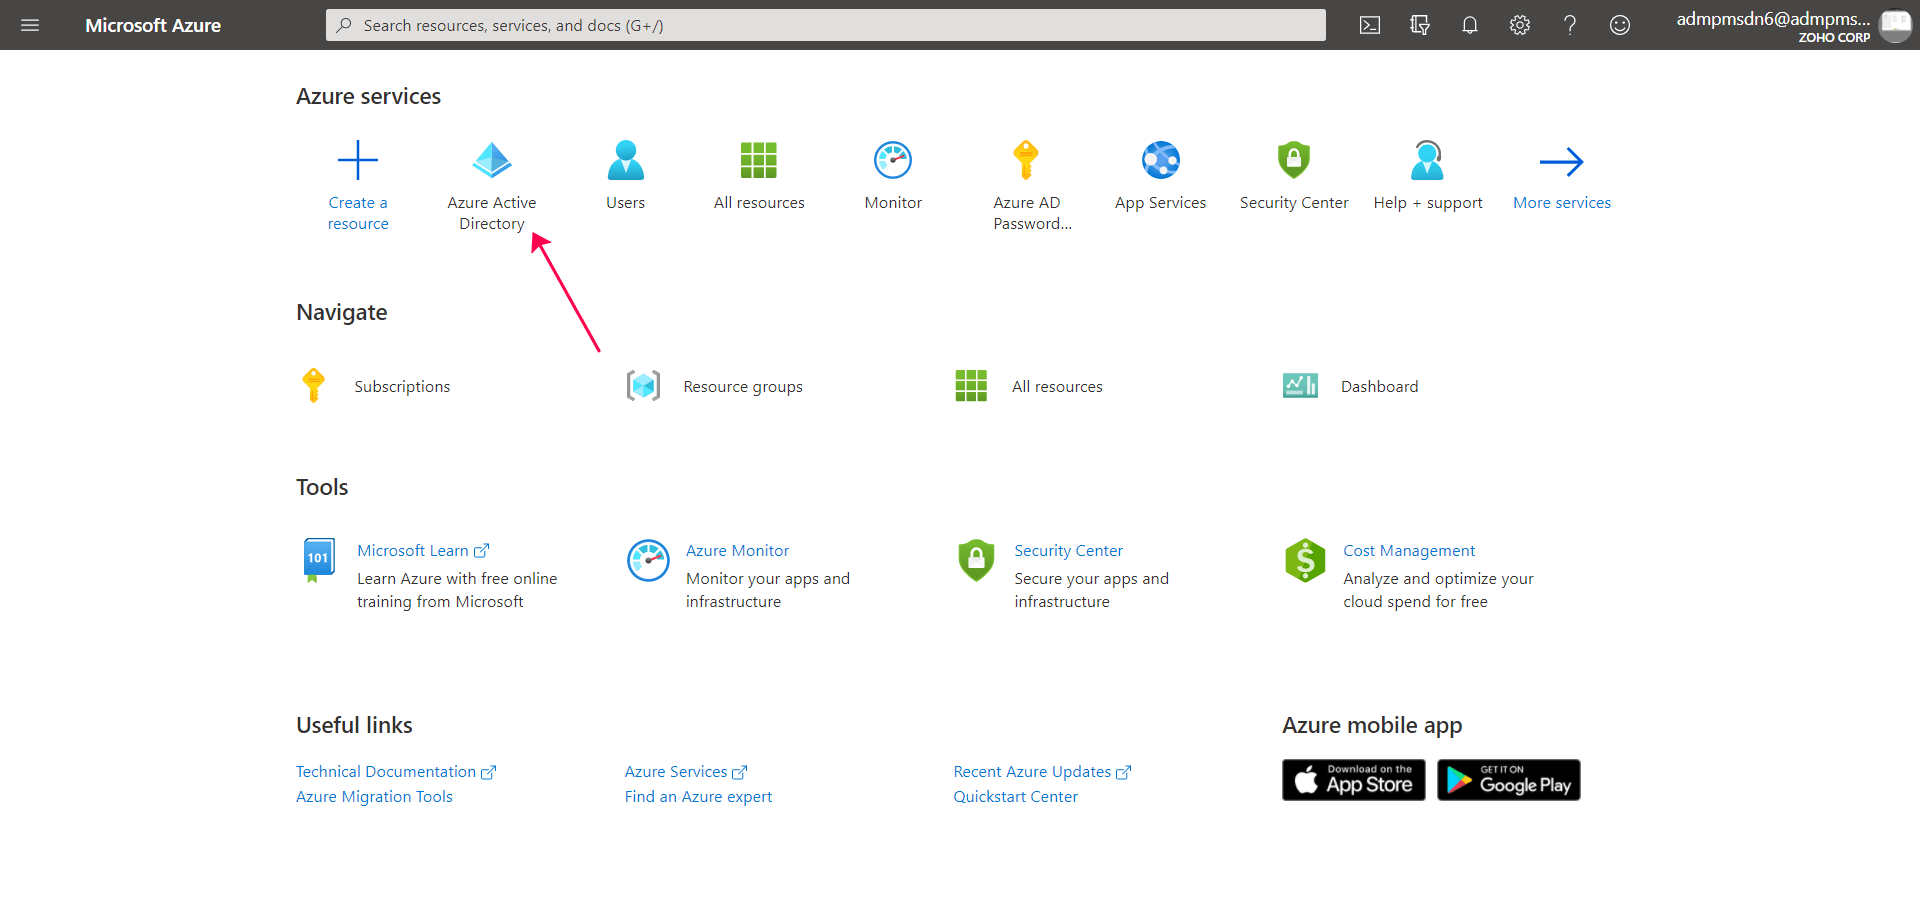
Task: Click the All resources icon under Navigate
Action: pos(971,385)
